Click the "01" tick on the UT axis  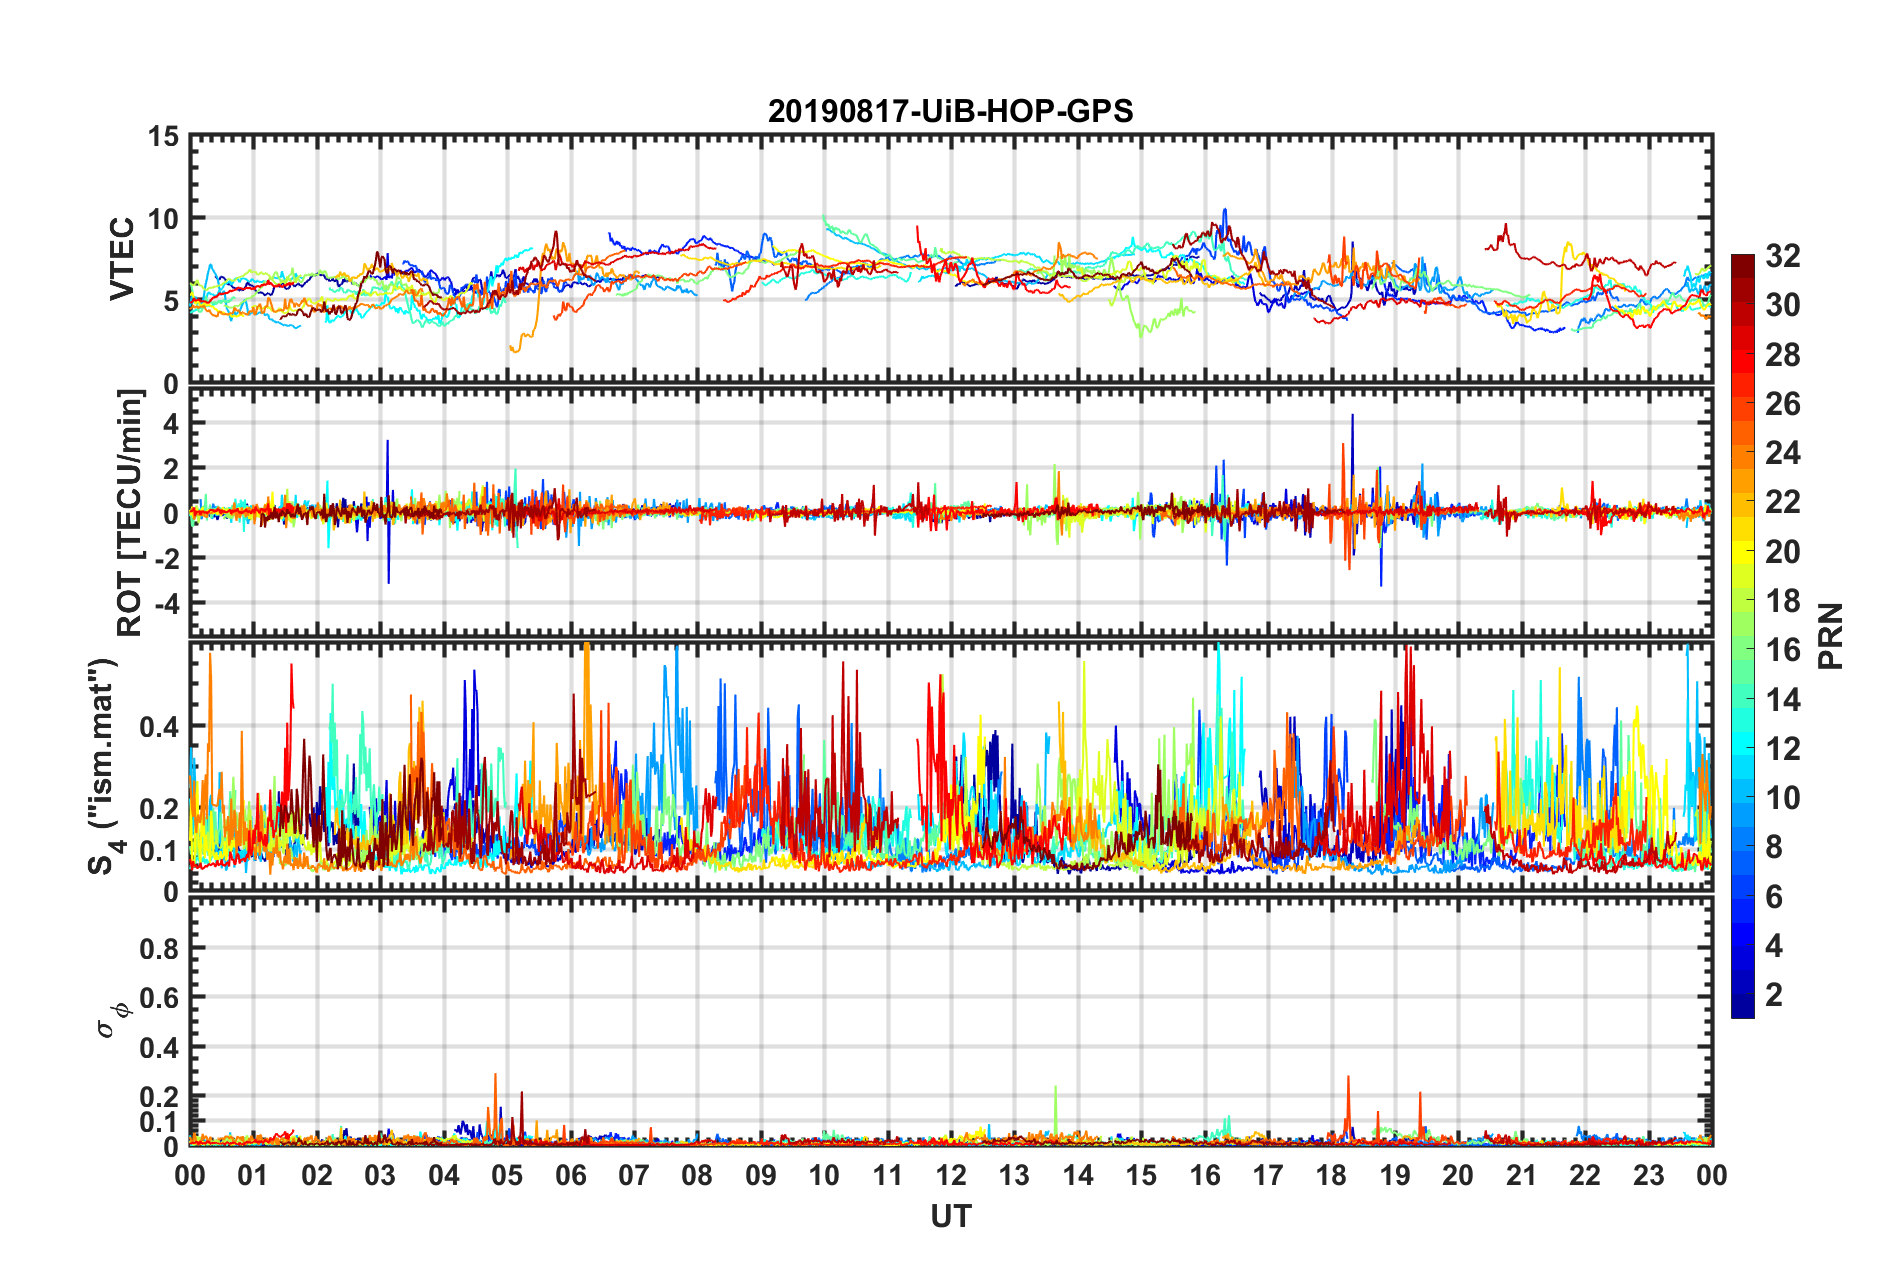[253, 1175]
